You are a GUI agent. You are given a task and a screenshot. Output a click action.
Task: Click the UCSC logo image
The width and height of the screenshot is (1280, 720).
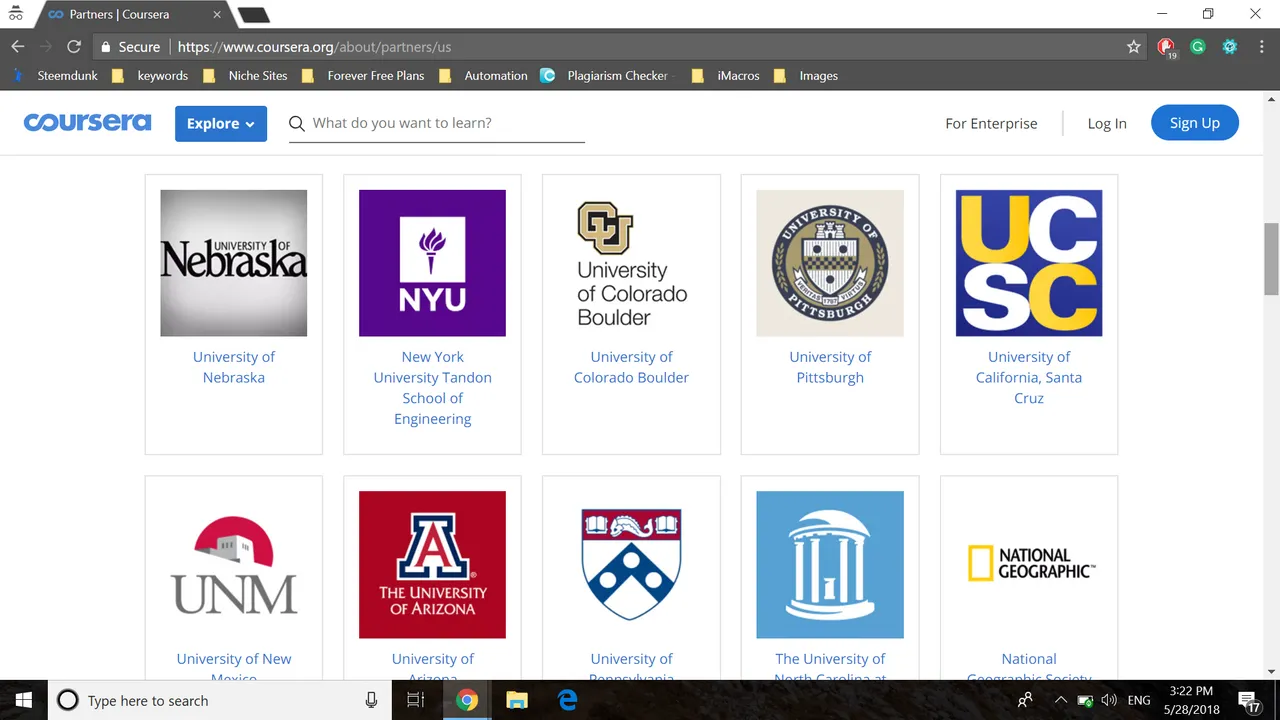1029,263
